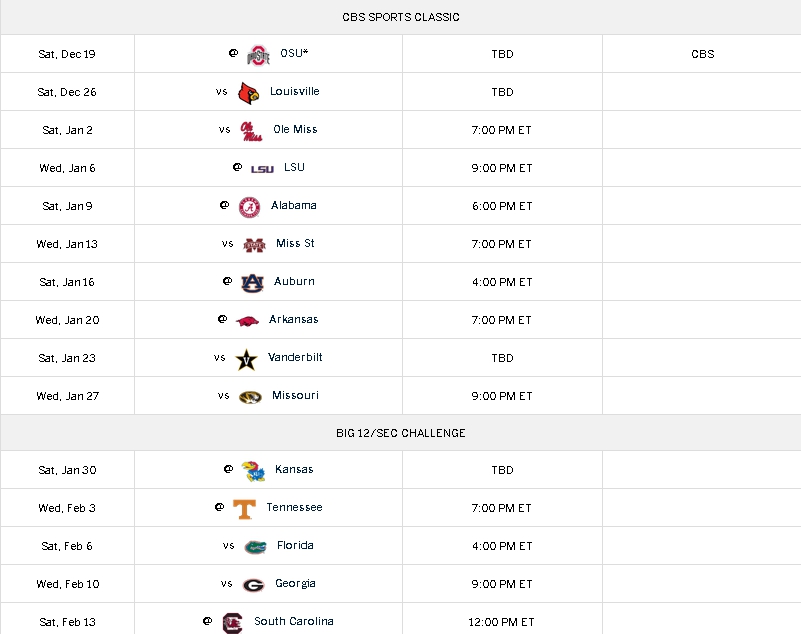
Task: Click the Auburn AU logo
Action: [x=252, y=283]
